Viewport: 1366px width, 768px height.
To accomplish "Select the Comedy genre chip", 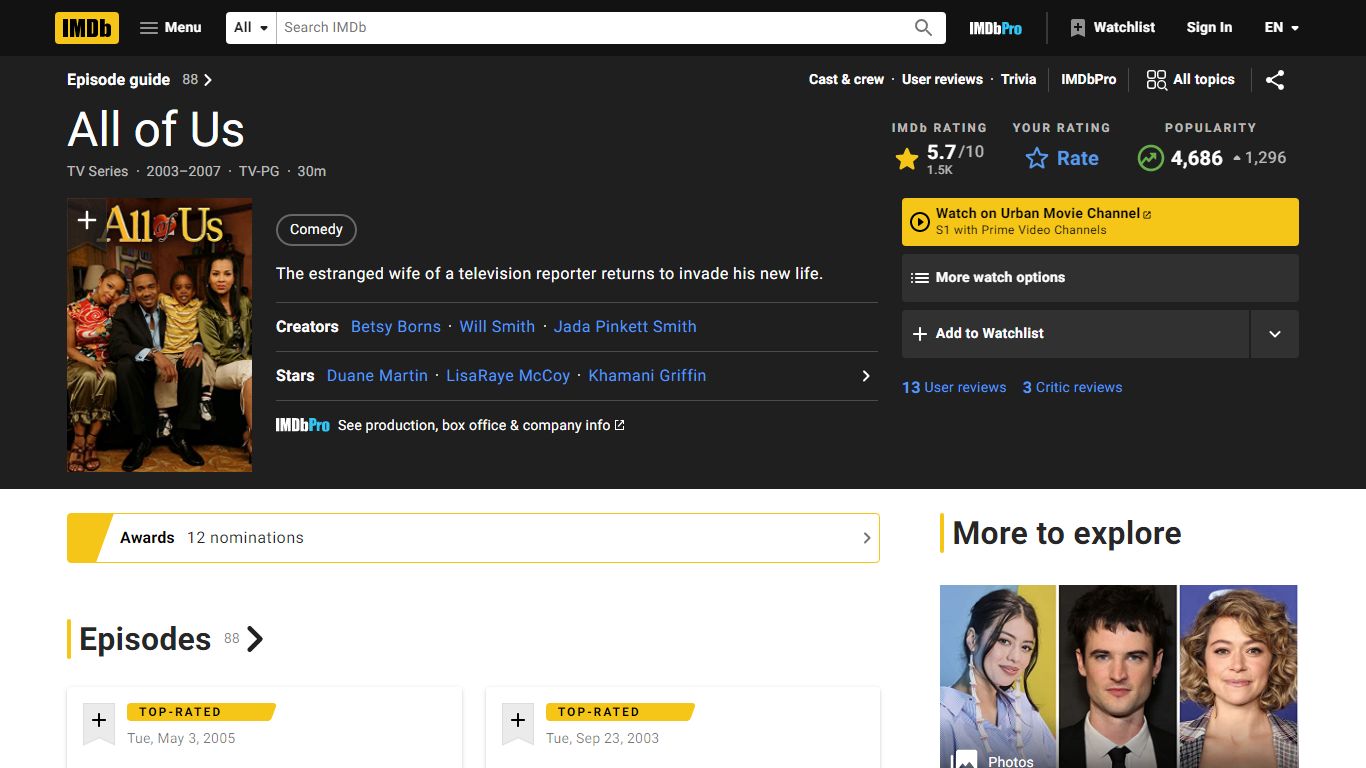I will point(316,229).
